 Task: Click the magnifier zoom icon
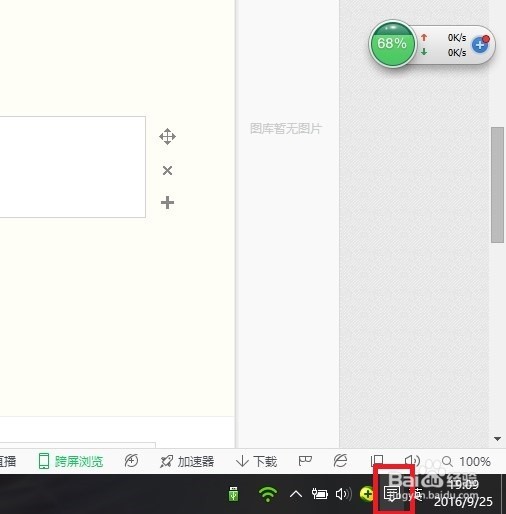447,461
